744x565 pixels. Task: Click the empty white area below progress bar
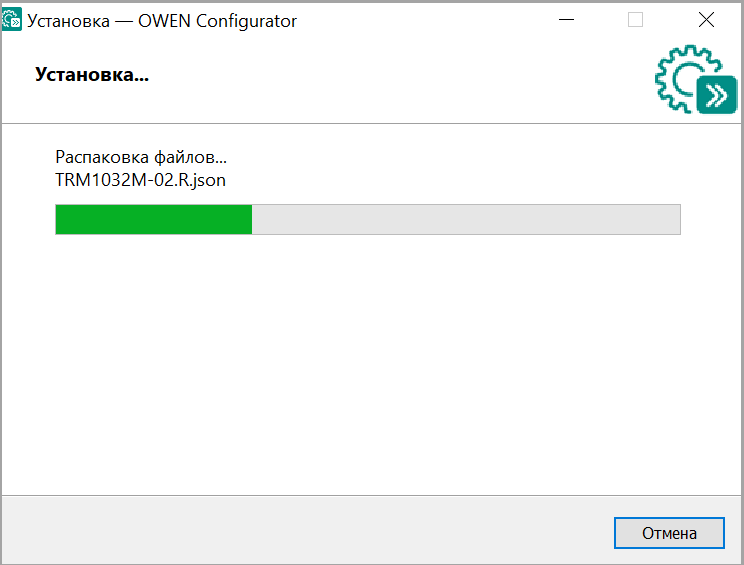368,361
